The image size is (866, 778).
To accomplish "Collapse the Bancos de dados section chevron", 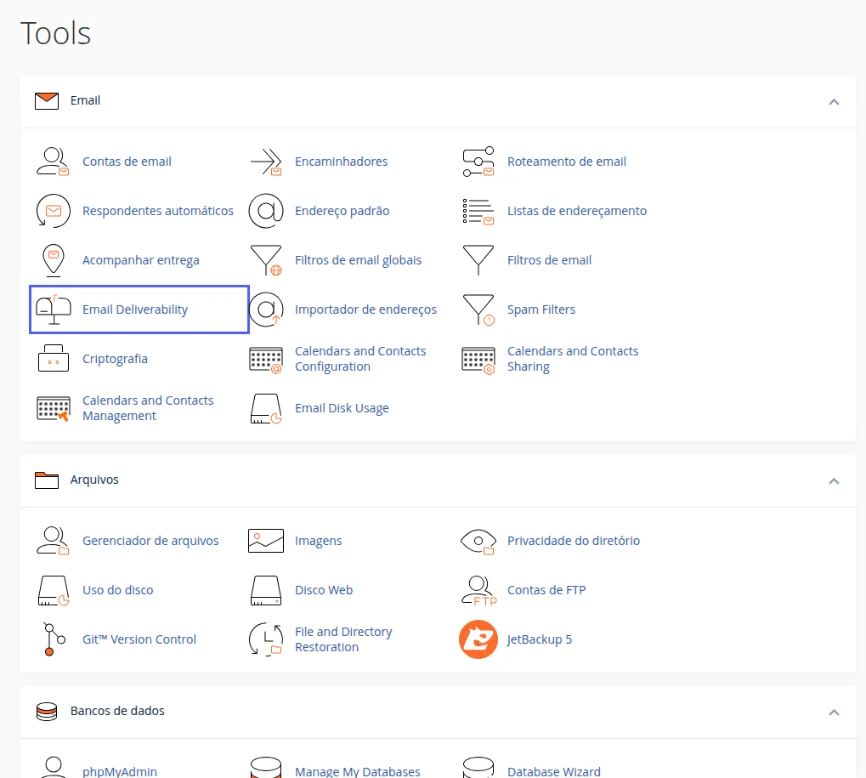I will pyautogui.click(x=834, y=712).
